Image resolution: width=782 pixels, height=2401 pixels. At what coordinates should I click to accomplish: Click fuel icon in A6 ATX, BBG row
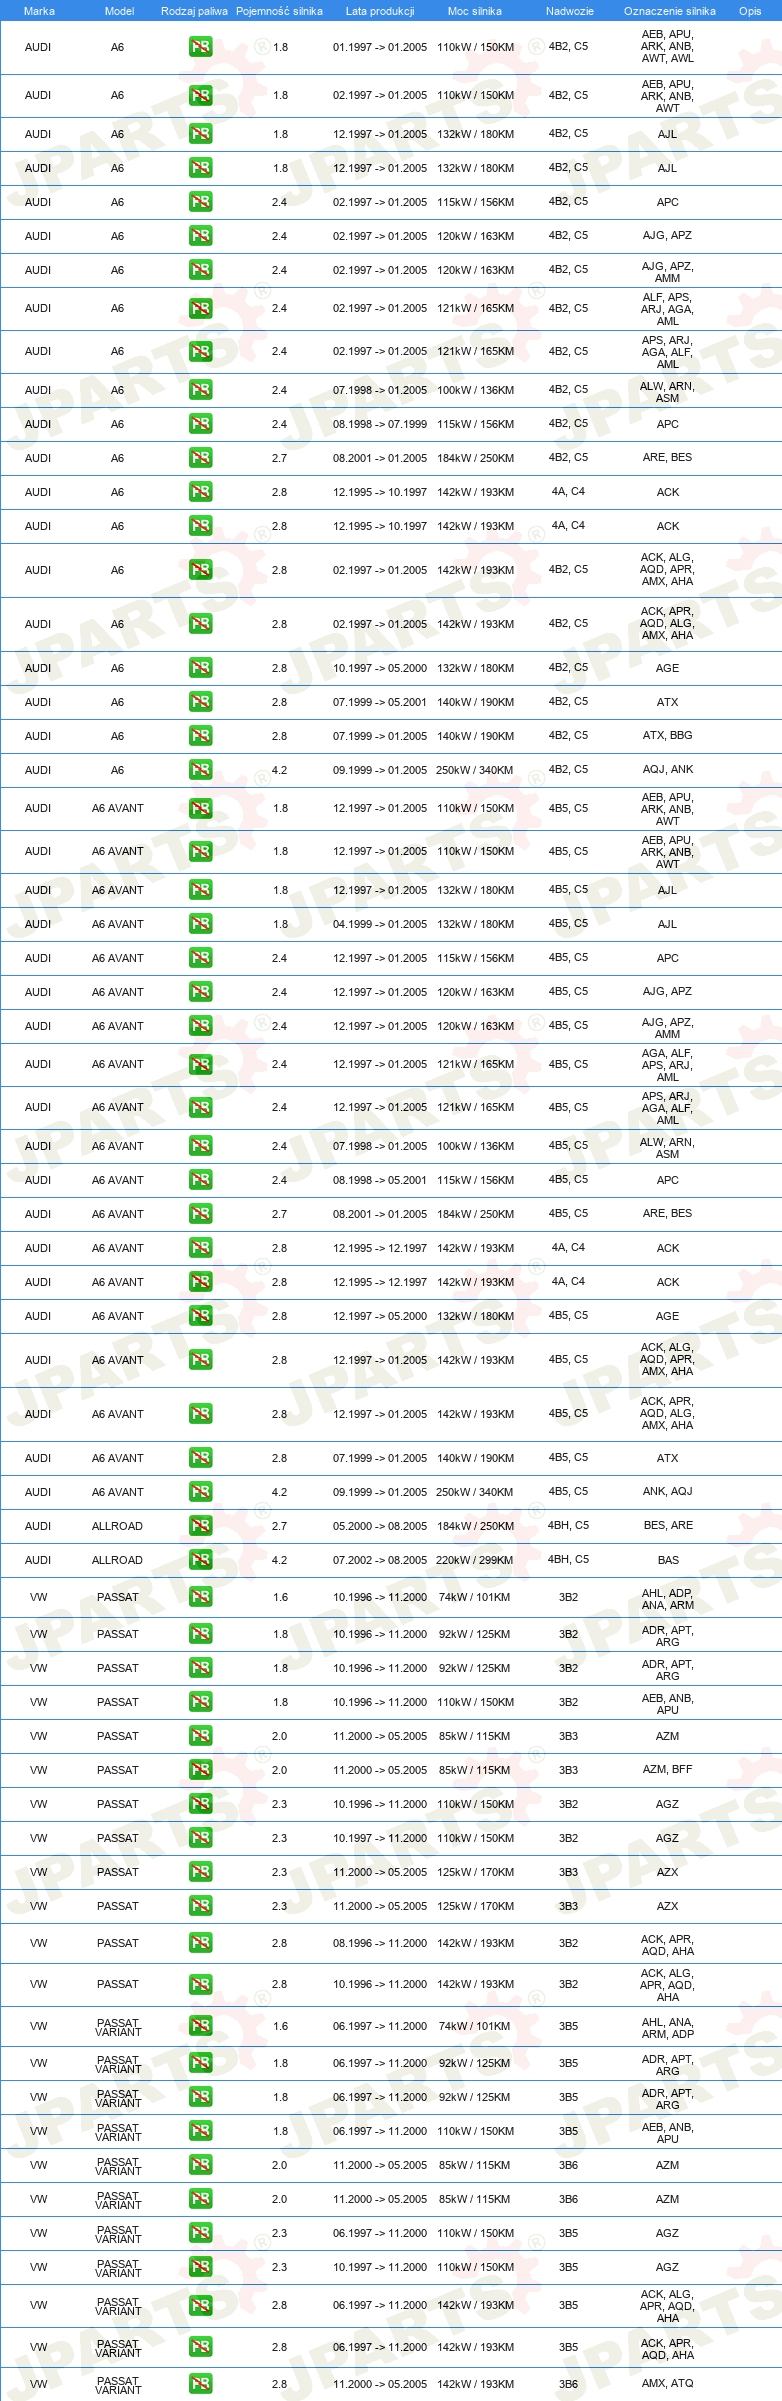200,736
